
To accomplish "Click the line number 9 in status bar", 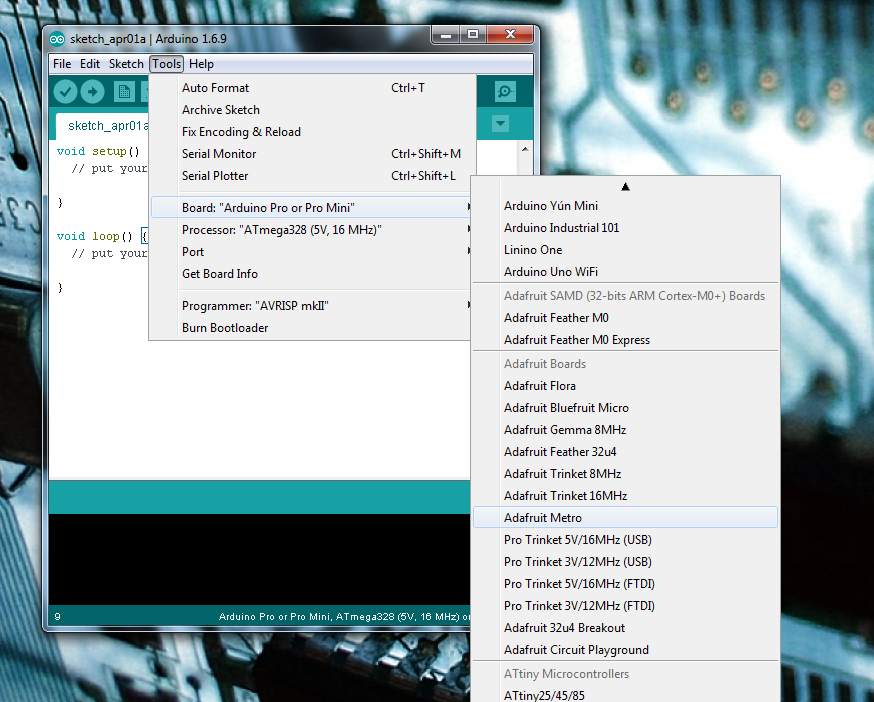I will (57, 617).
